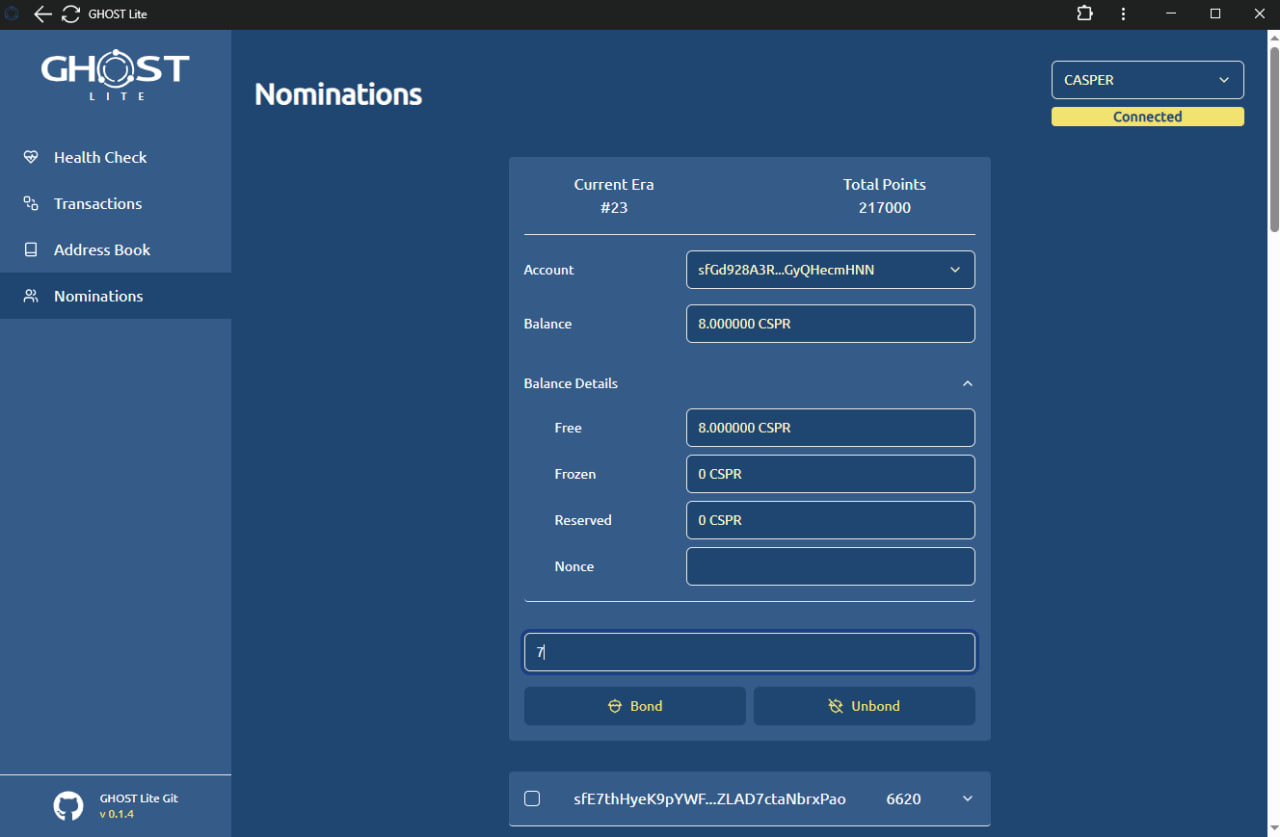Open the CASPER network dropdown
Viewport: 1280px width, 837px height.
(1147, 80)
